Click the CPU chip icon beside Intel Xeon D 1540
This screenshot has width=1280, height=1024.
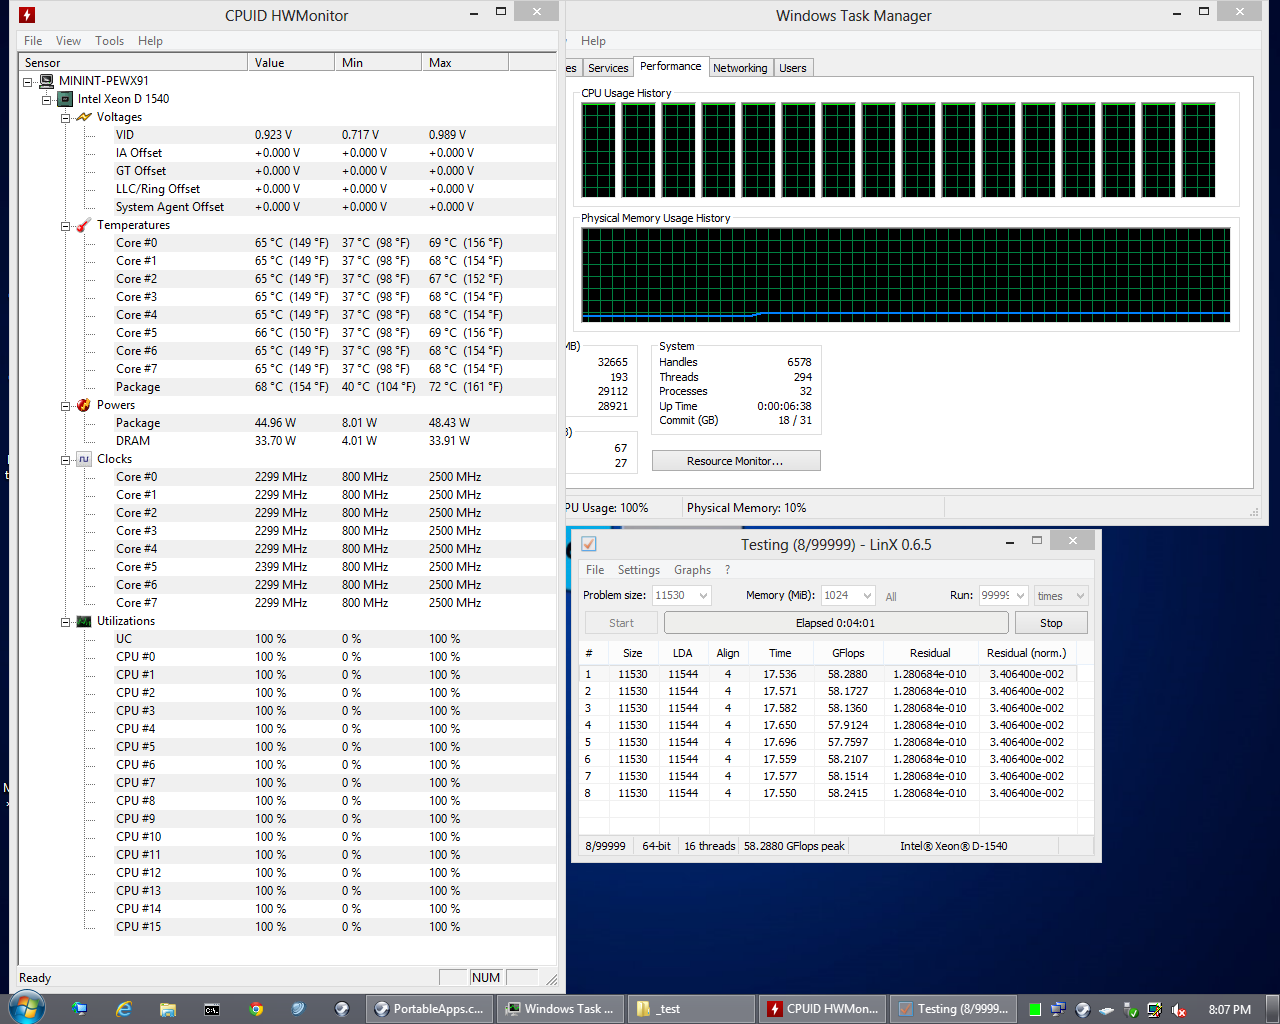65,99
